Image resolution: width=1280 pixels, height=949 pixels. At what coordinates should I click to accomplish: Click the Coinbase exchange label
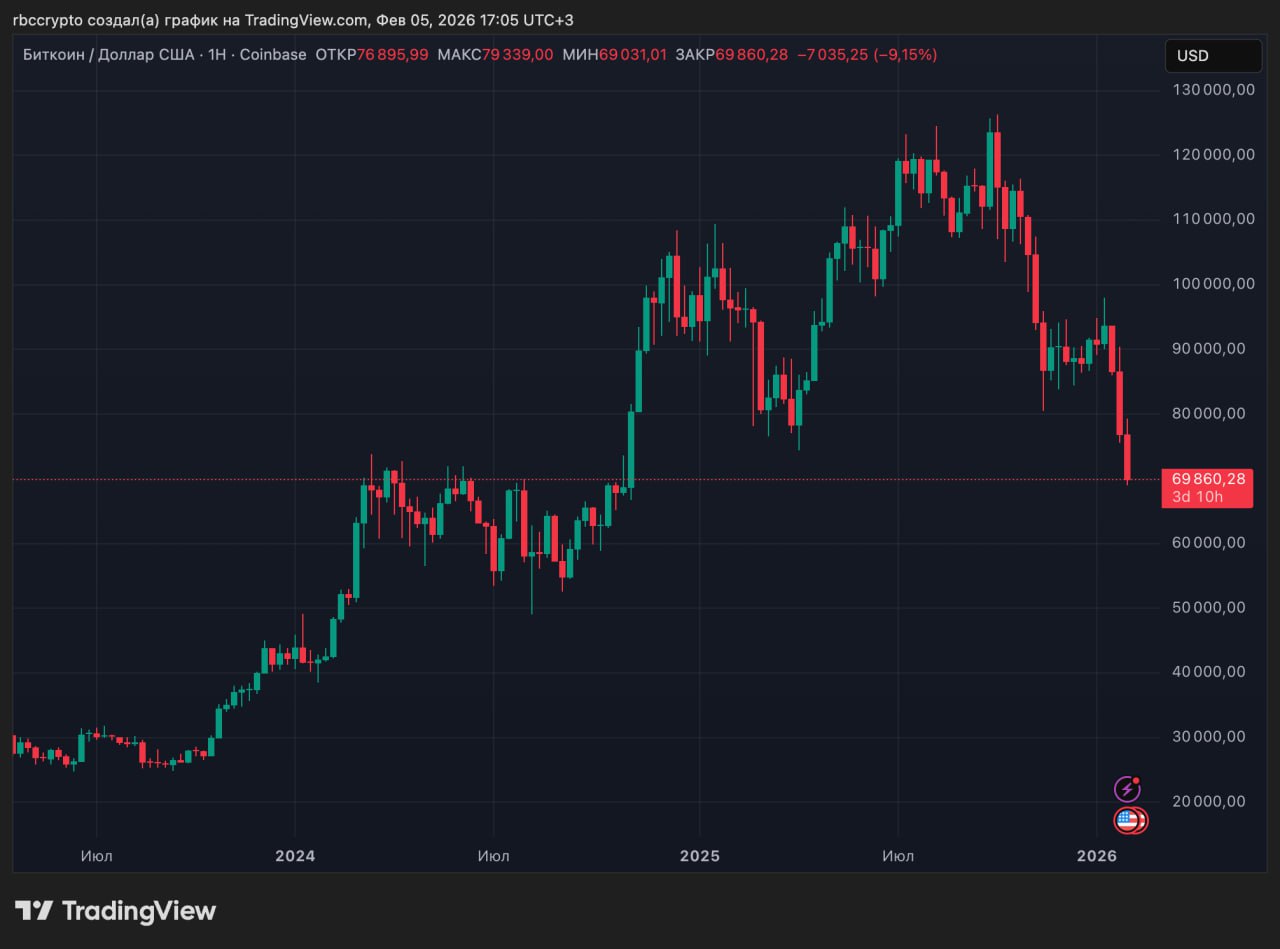pos(273,55)
